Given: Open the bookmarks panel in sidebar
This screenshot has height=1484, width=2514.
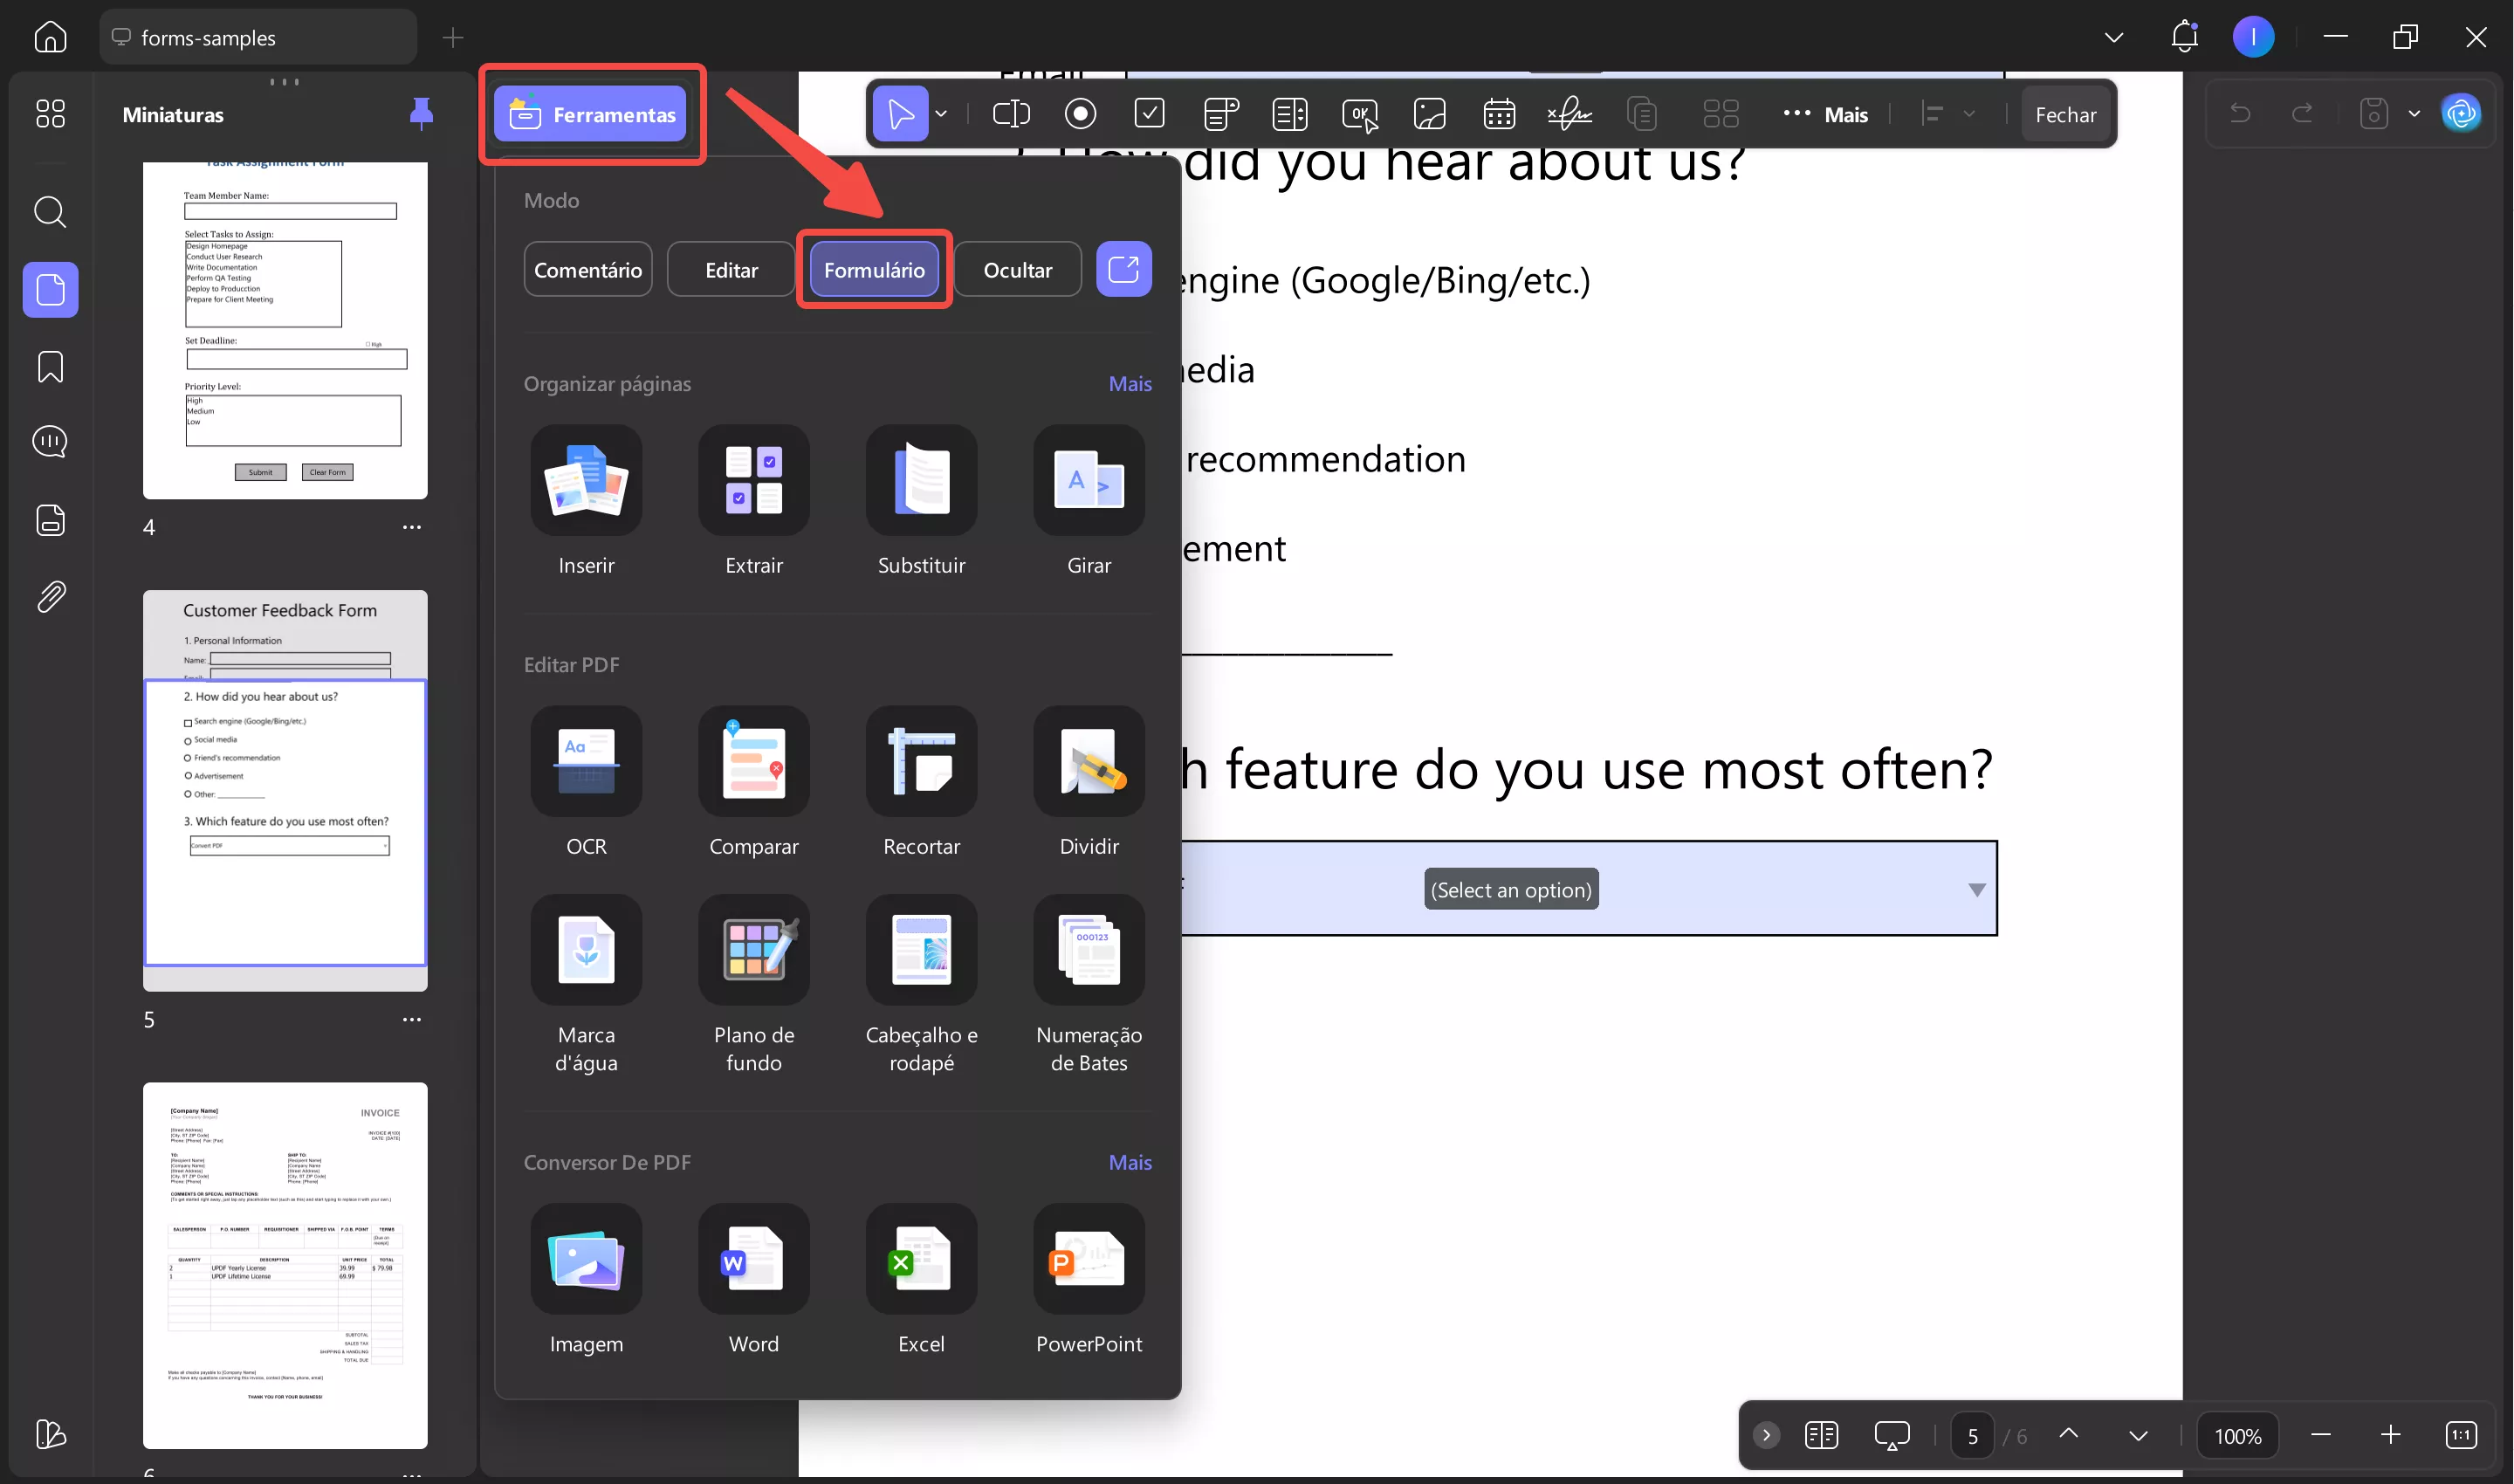Looking at the screenshot, I should [x=50, y=367].
